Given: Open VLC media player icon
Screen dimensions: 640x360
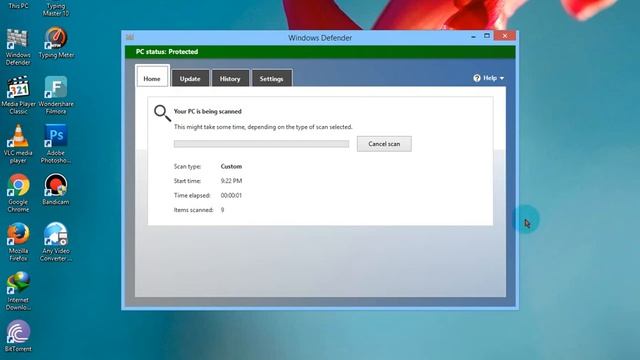Looking at the screenshot, I should 18,144.
